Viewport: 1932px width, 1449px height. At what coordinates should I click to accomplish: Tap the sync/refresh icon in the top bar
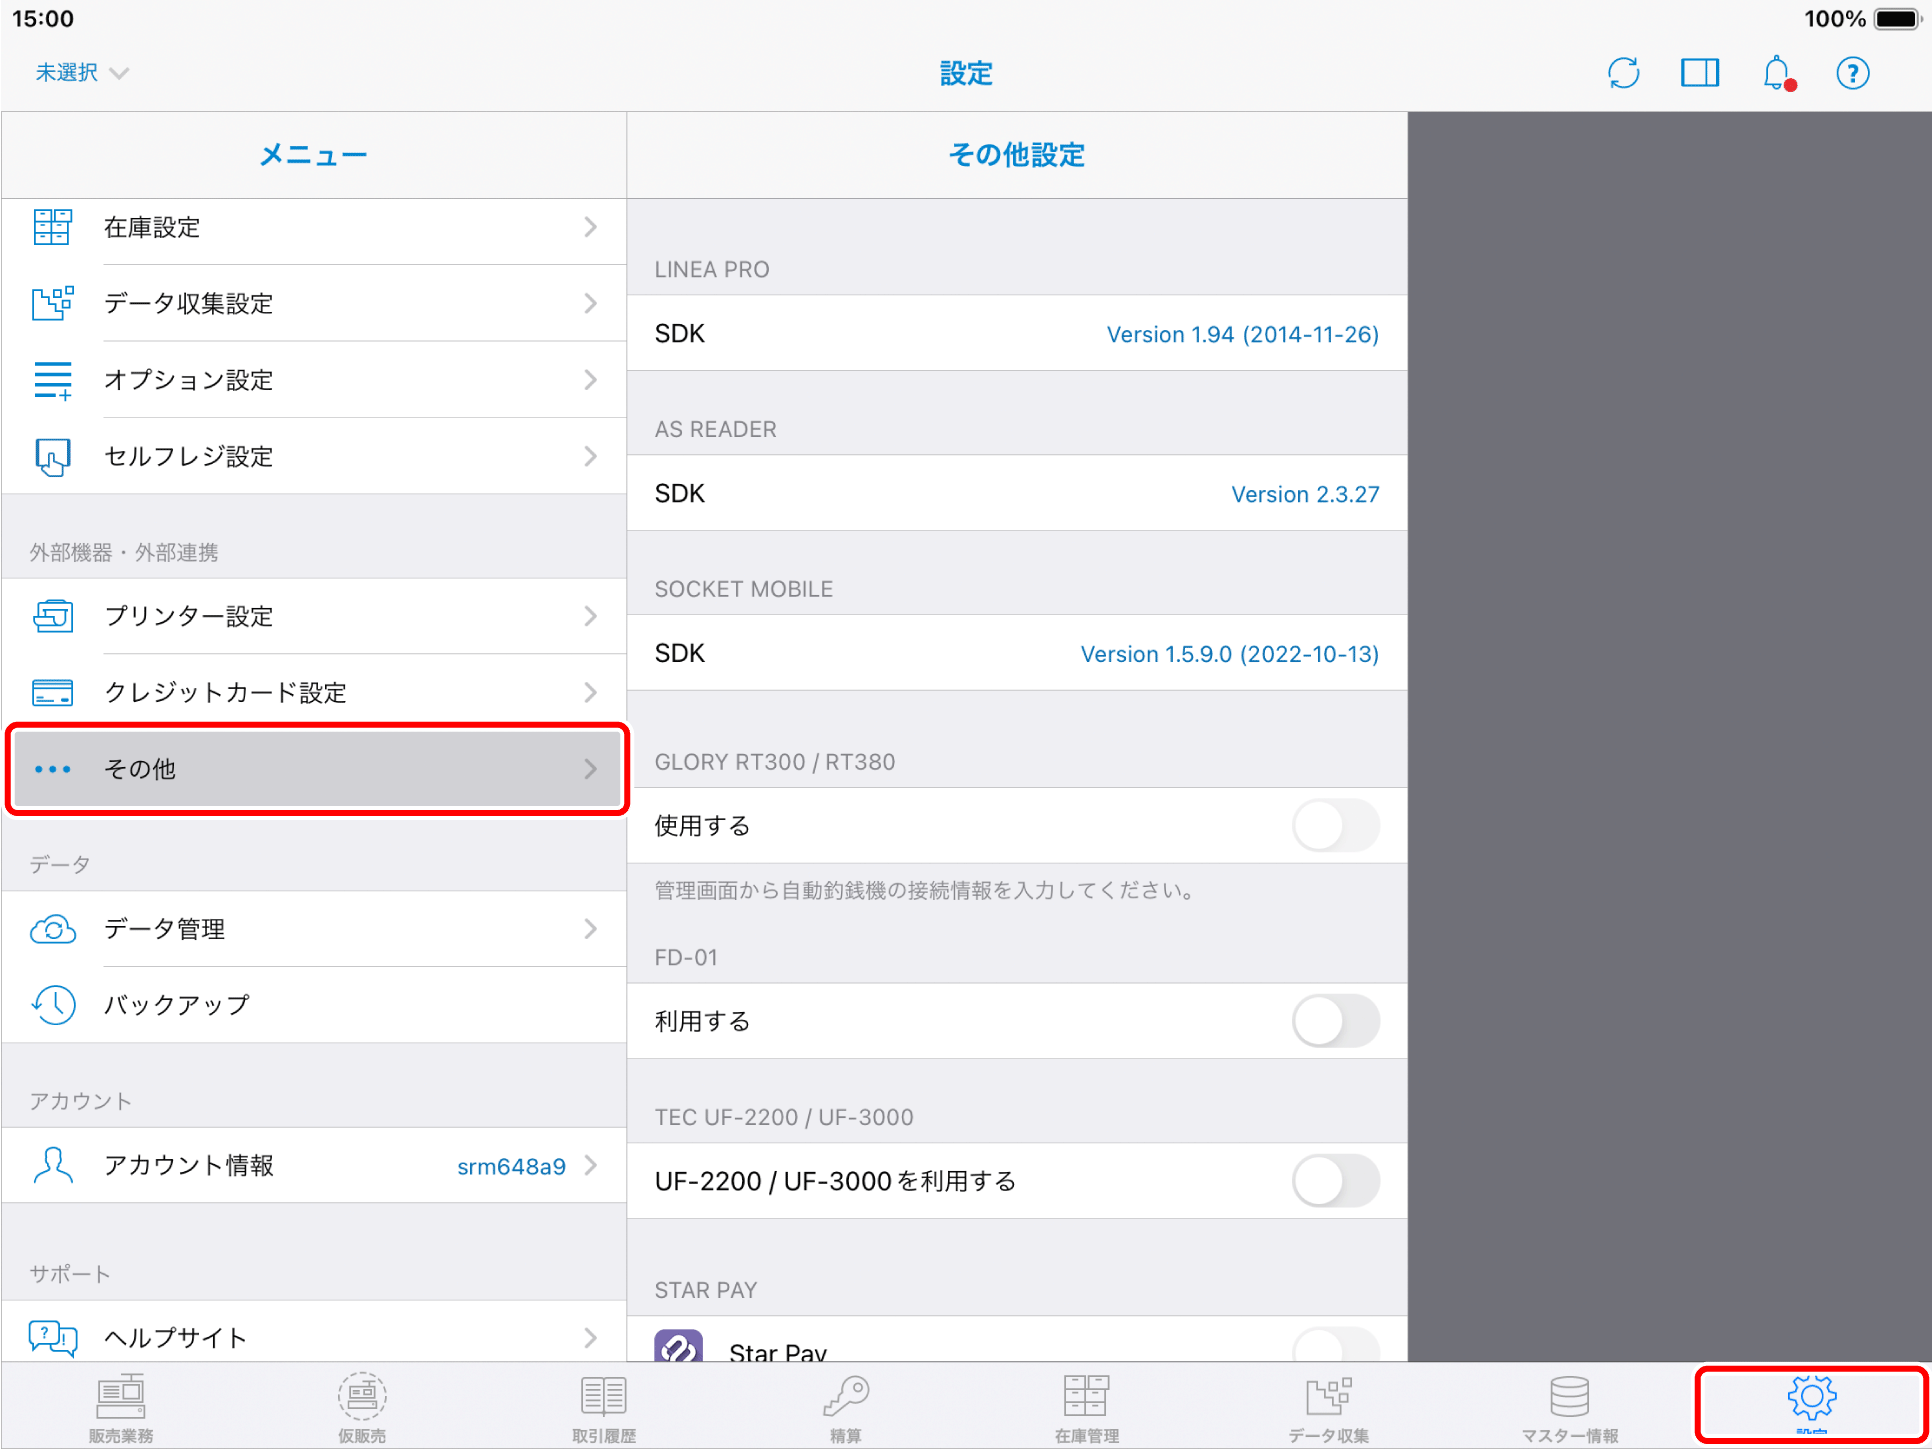coord(1623,72)
